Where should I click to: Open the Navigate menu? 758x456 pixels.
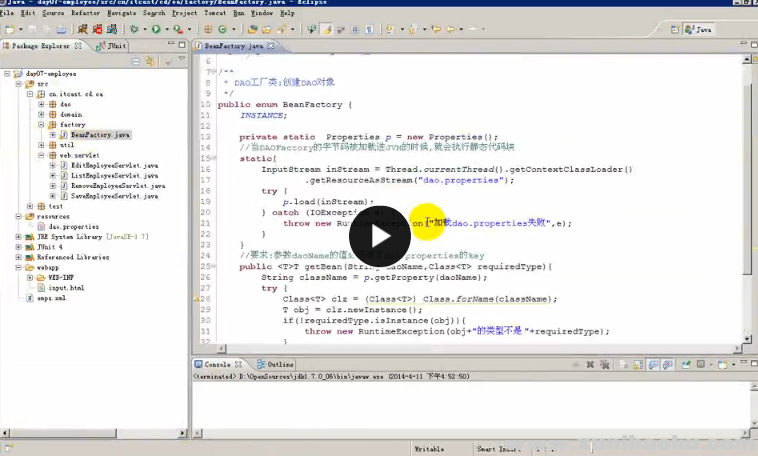122,13
